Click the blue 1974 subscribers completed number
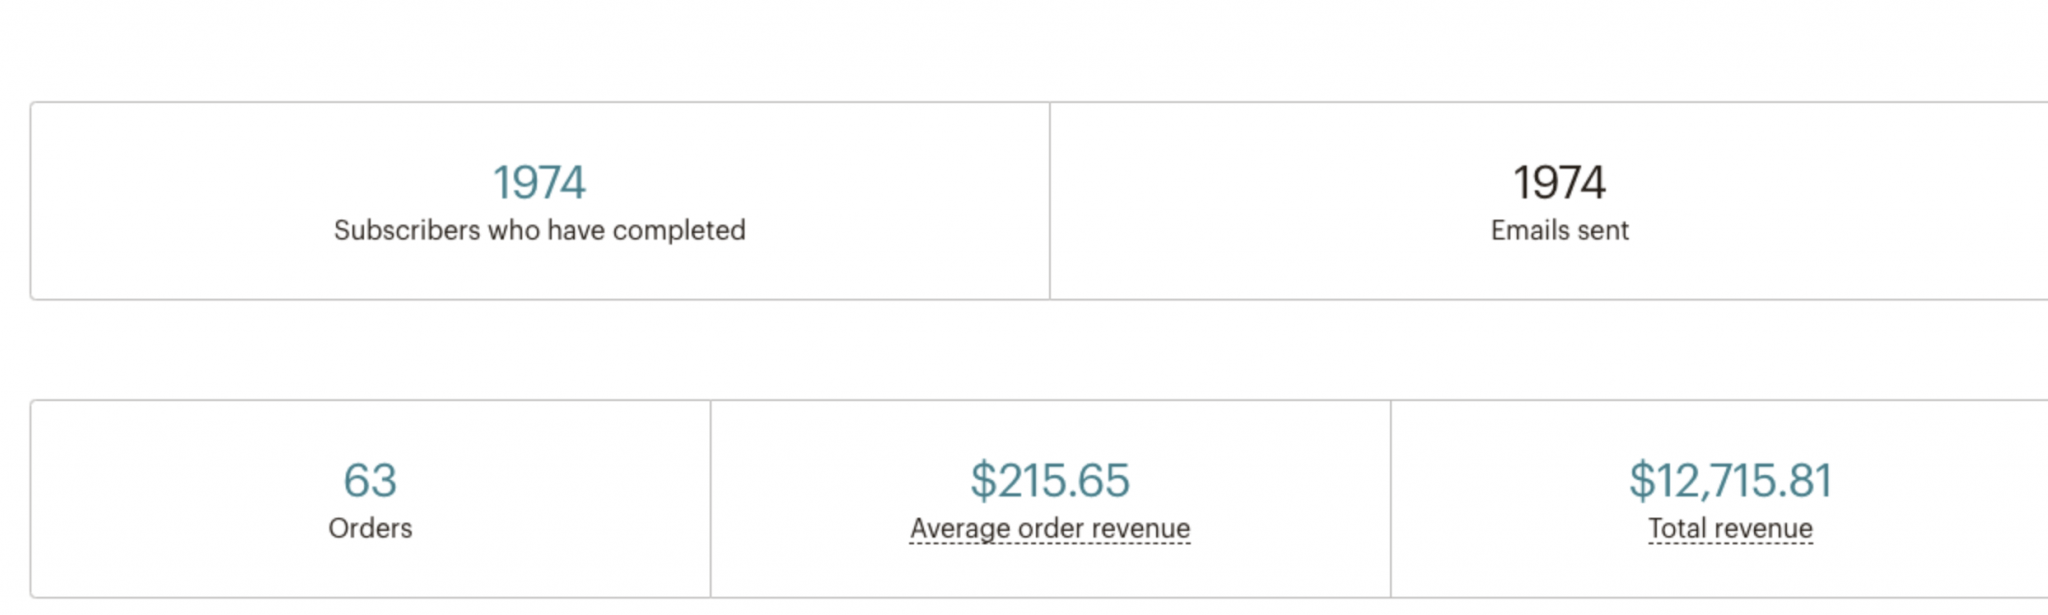 click(x=539, y=183)
